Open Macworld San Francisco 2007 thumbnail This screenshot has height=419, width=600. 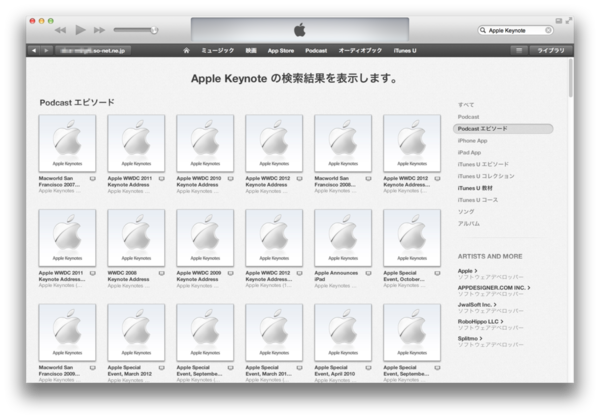(x=67, y=143)
